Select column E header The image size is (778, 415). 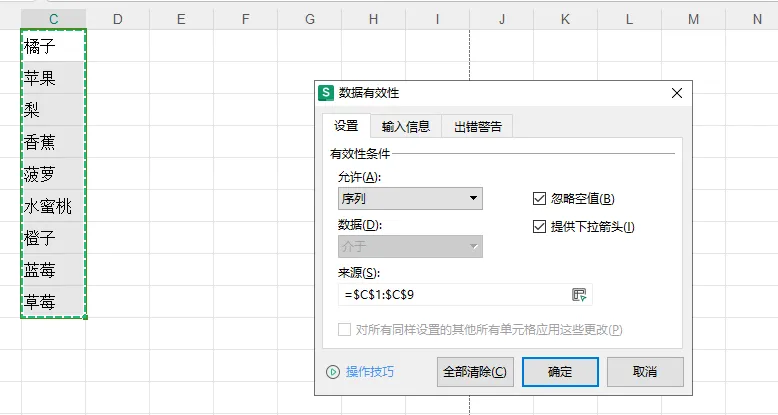(182, 19)
